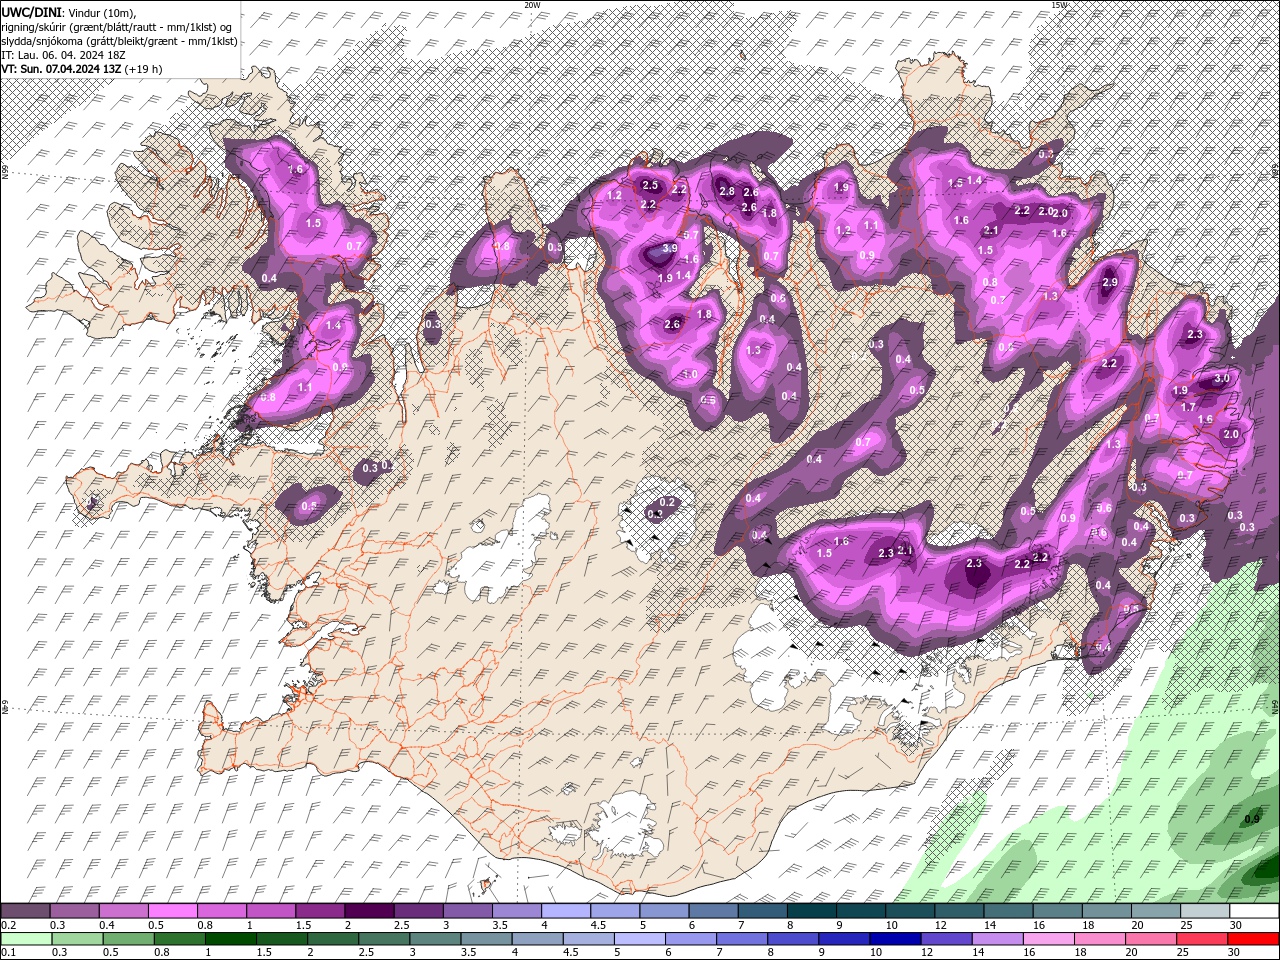Click the 0.9 value in the green rain area
1280x960 pixels.
coord(1251,820)
